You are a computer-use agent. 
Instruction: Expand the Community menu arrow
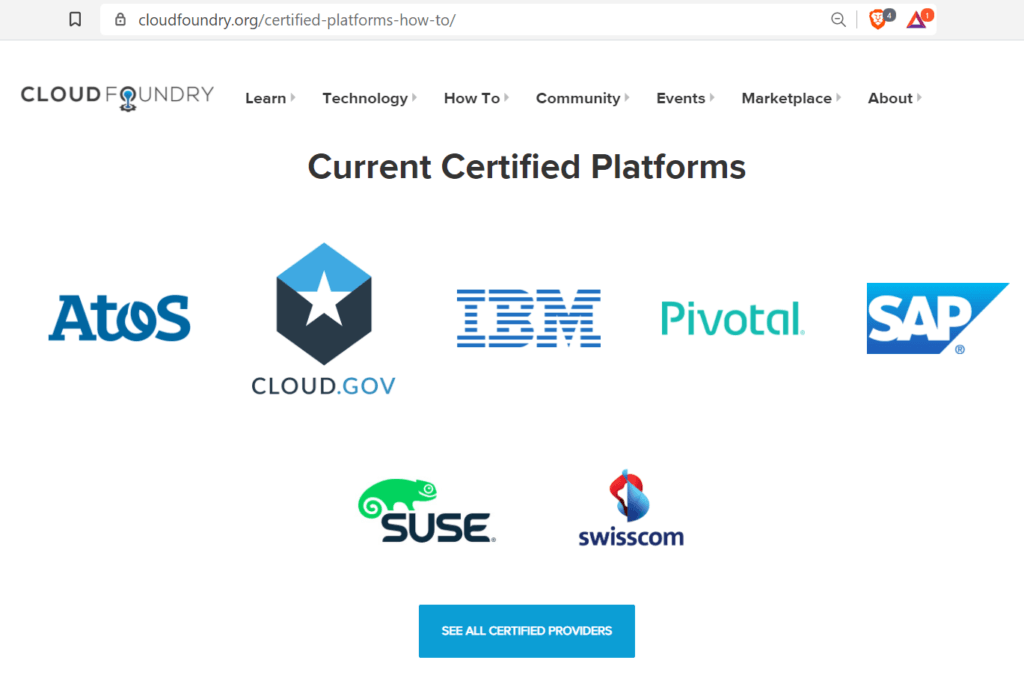click(627, 97)
